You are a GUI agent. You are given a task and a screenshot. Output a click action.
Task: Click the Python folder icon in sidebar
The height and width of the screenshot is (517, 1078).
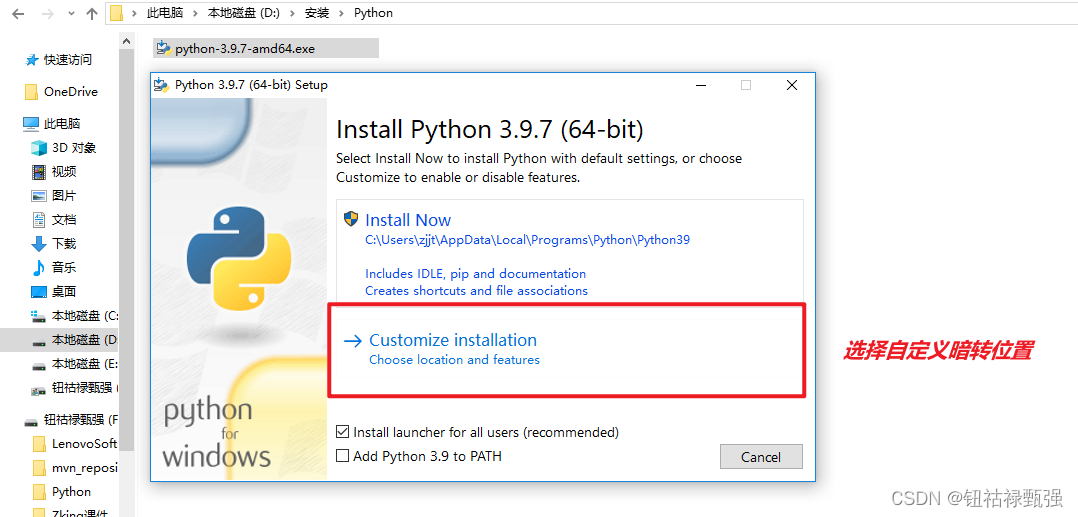[x=39, y=492]
